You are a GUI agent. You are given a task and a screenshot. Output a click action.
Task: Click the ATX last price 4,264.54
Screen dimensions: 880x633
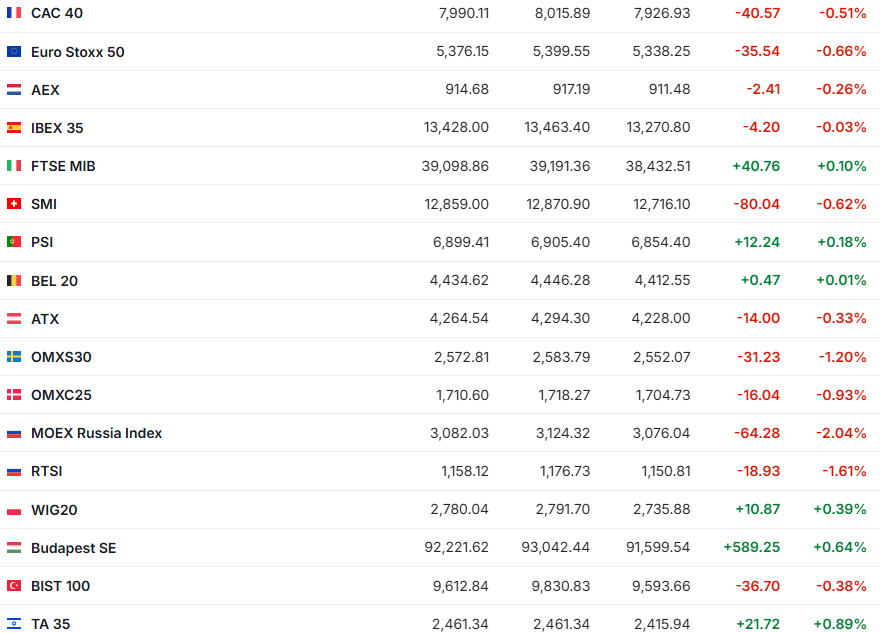pos(459,319)
